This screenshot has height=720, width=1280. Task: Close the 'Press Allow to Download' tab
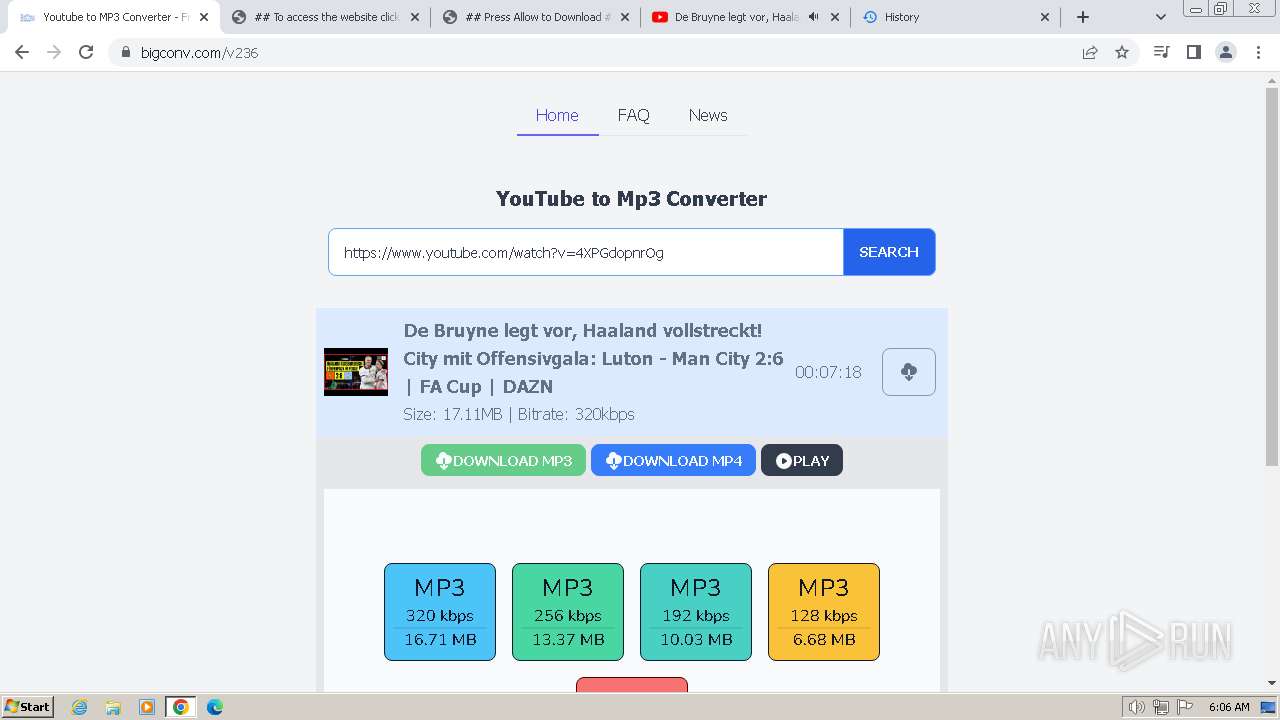pos(625,17)
